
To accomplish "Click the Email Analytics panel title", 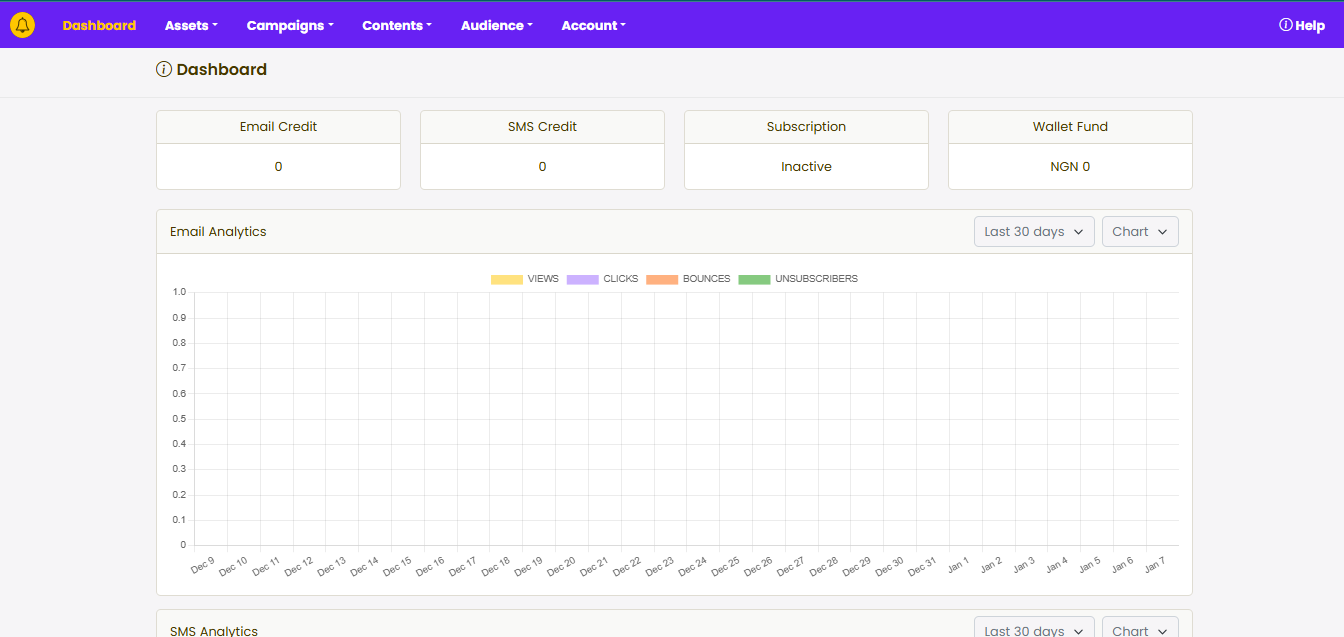I will (218, 232).
